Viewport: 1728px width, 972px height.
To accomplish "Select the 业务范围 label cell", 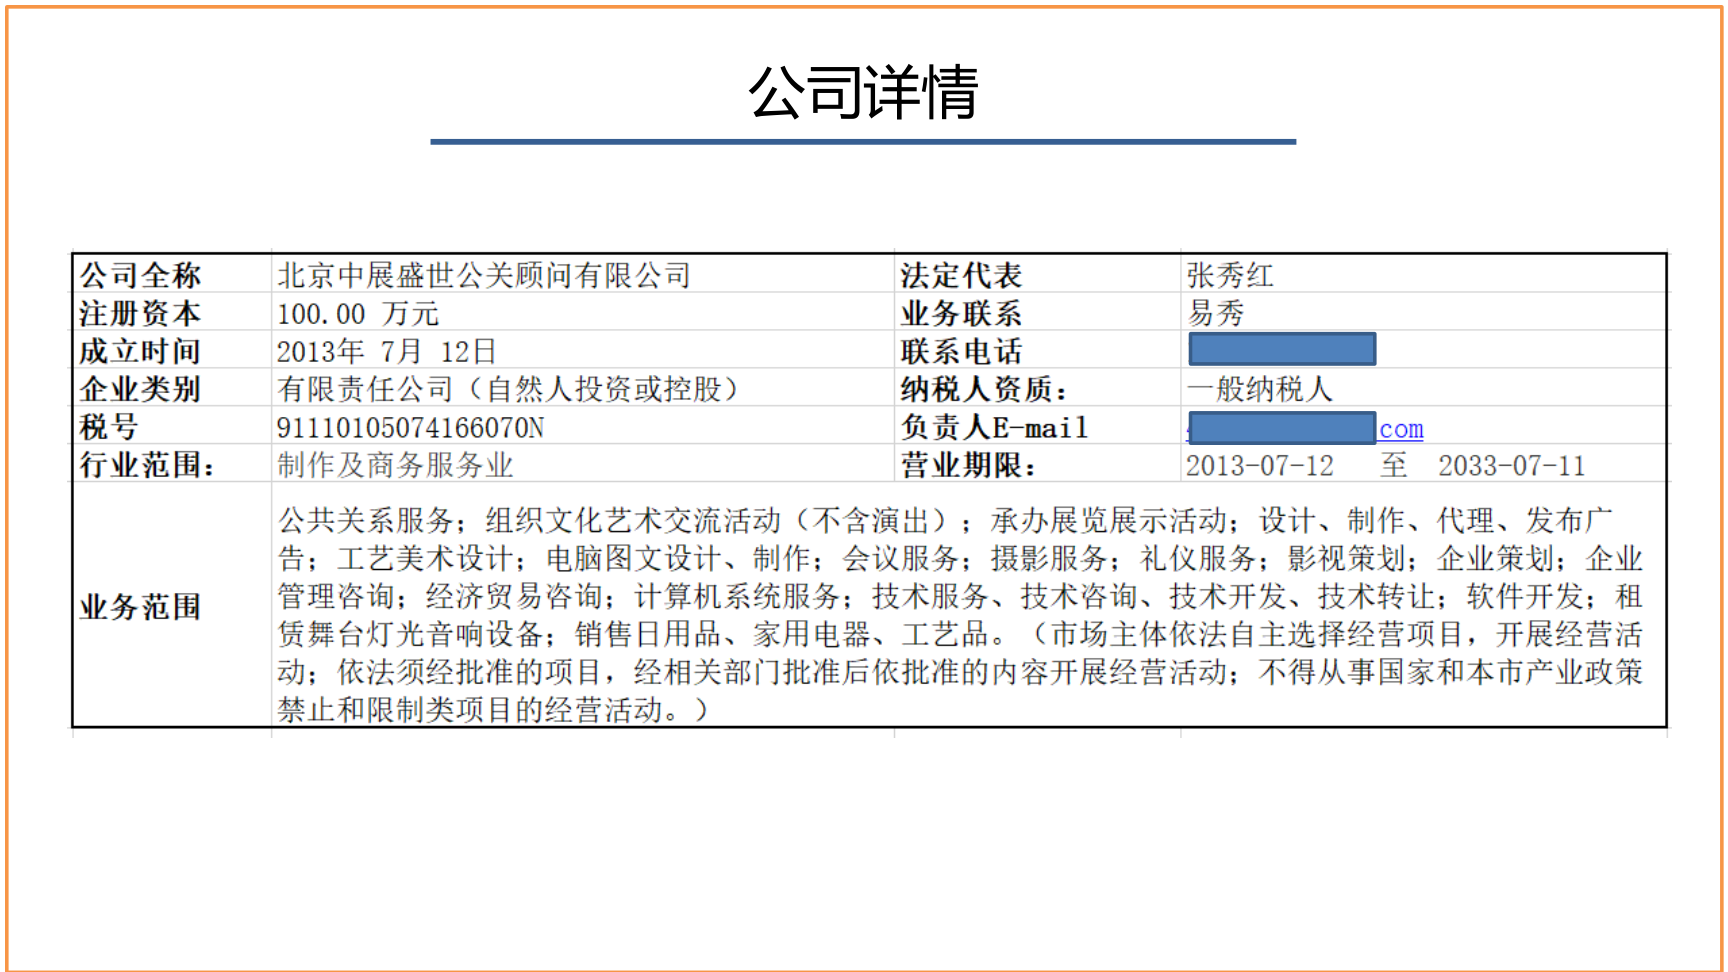I will coord(140,607).
